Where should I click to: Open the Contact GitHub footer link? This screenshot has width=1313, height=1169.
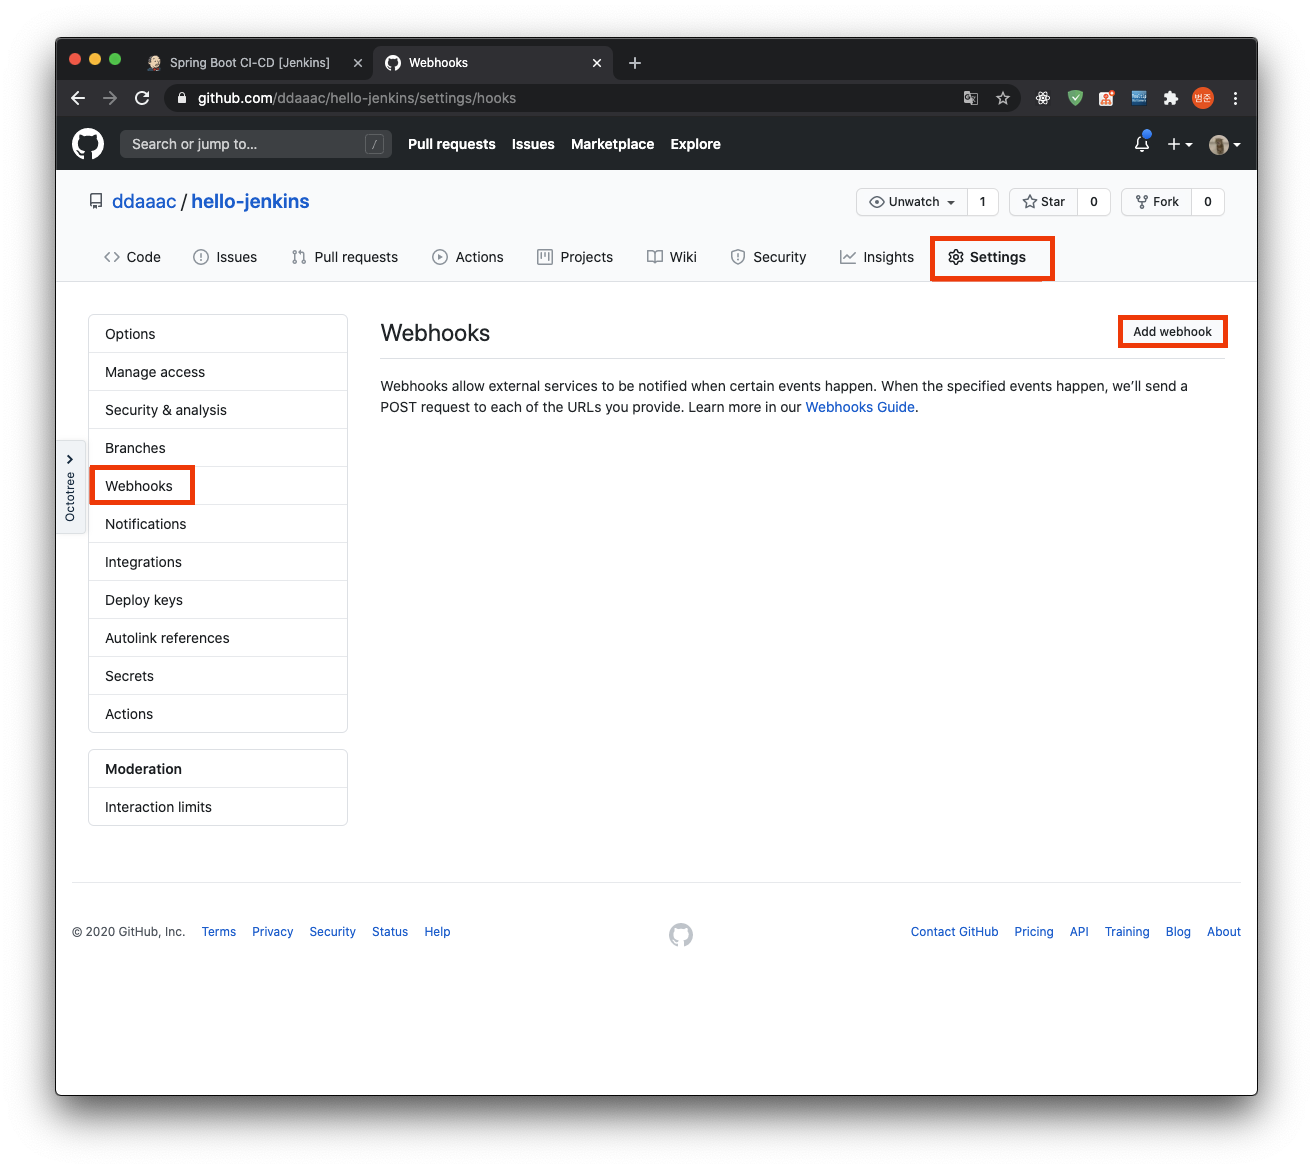[x=954, y=932]
